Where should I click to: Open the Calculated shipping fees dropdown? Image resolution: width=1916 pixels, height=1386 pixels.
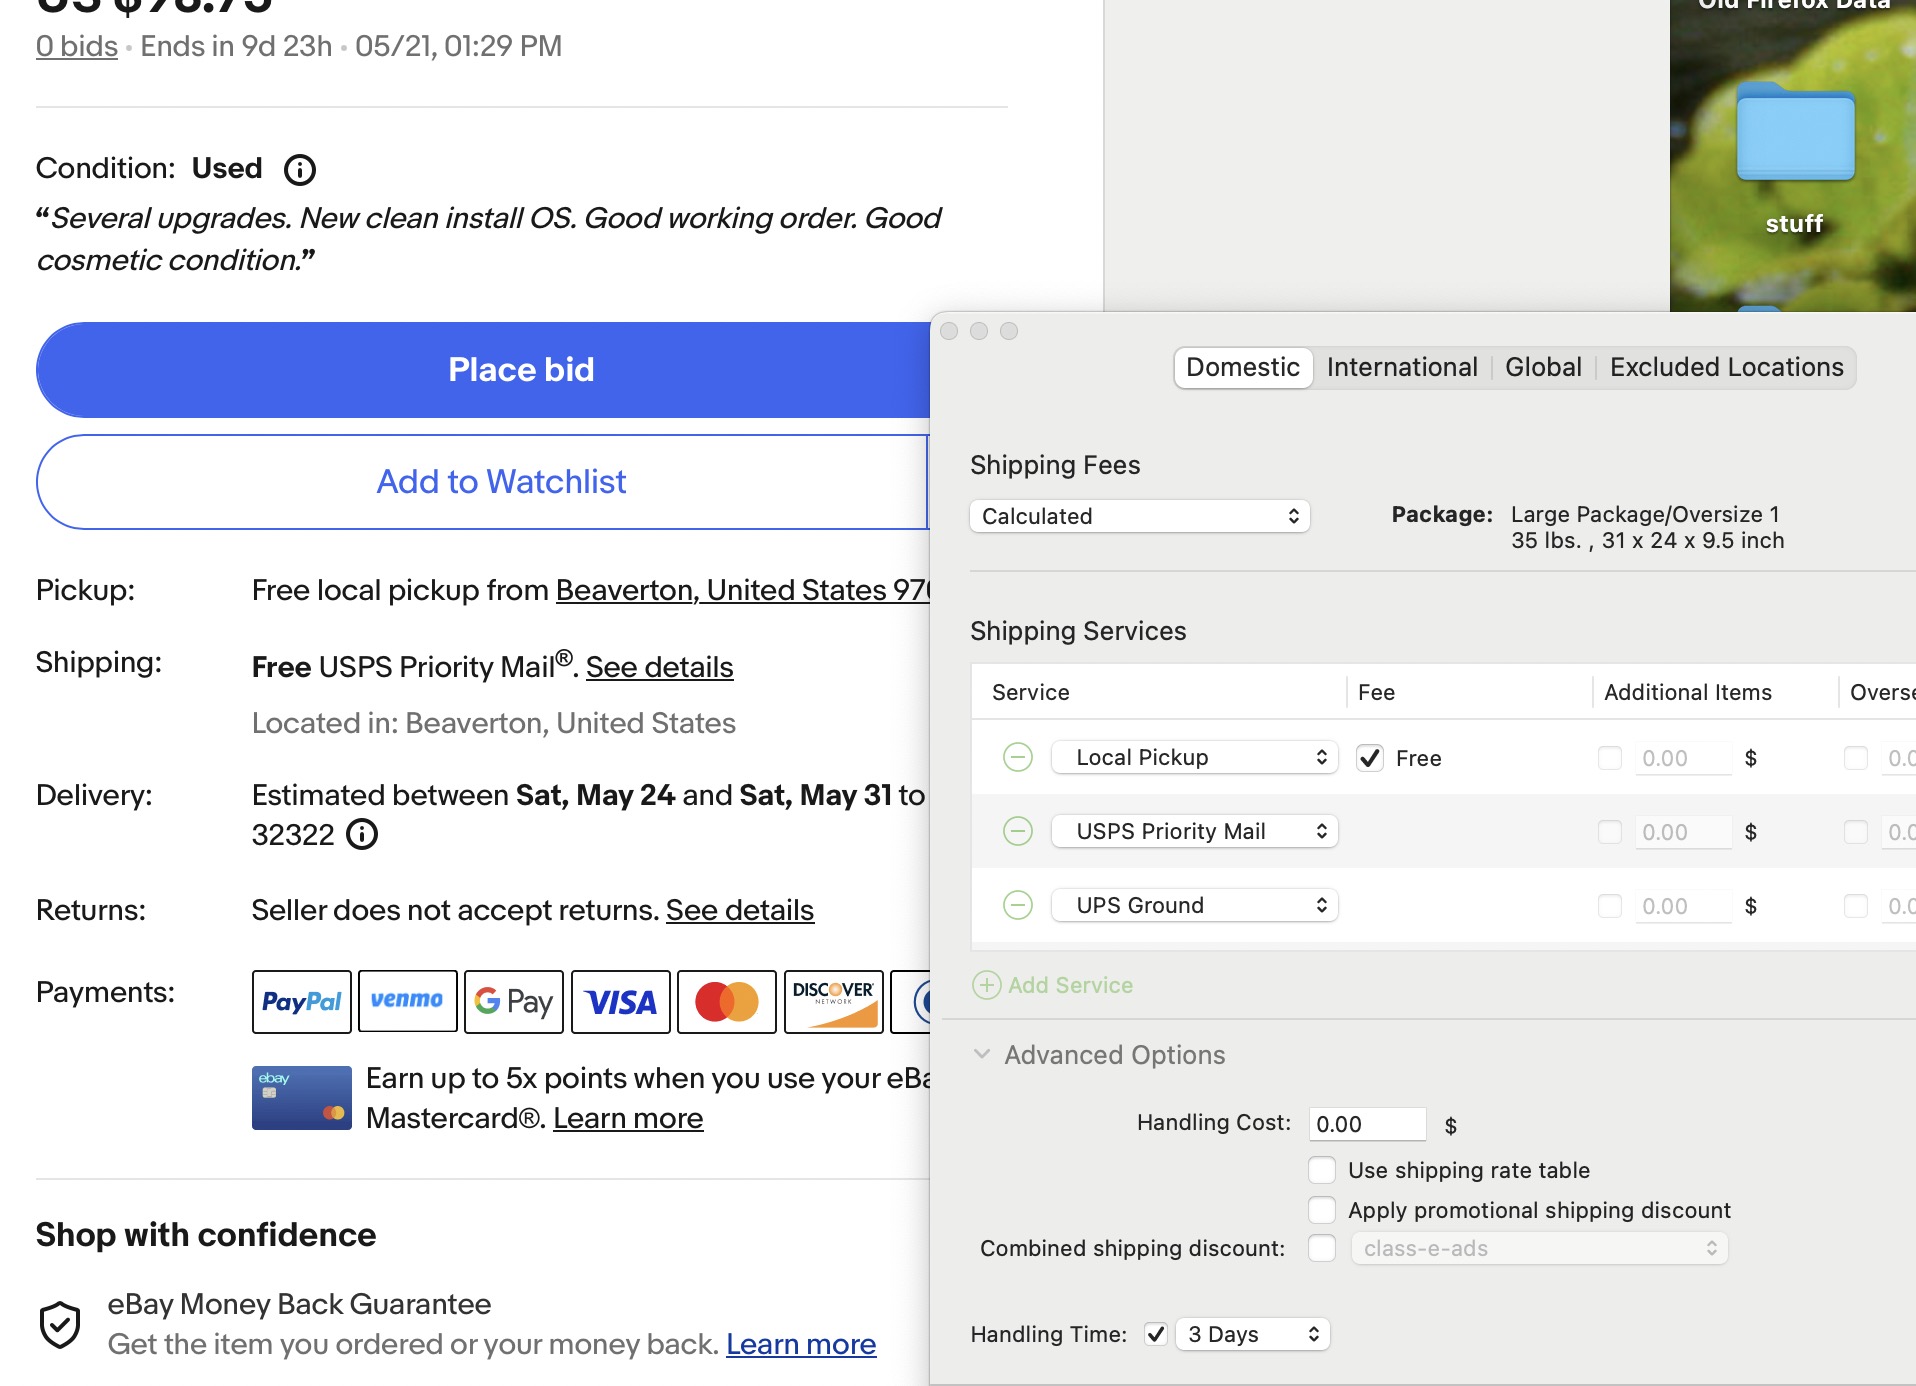pos(1140,516)
